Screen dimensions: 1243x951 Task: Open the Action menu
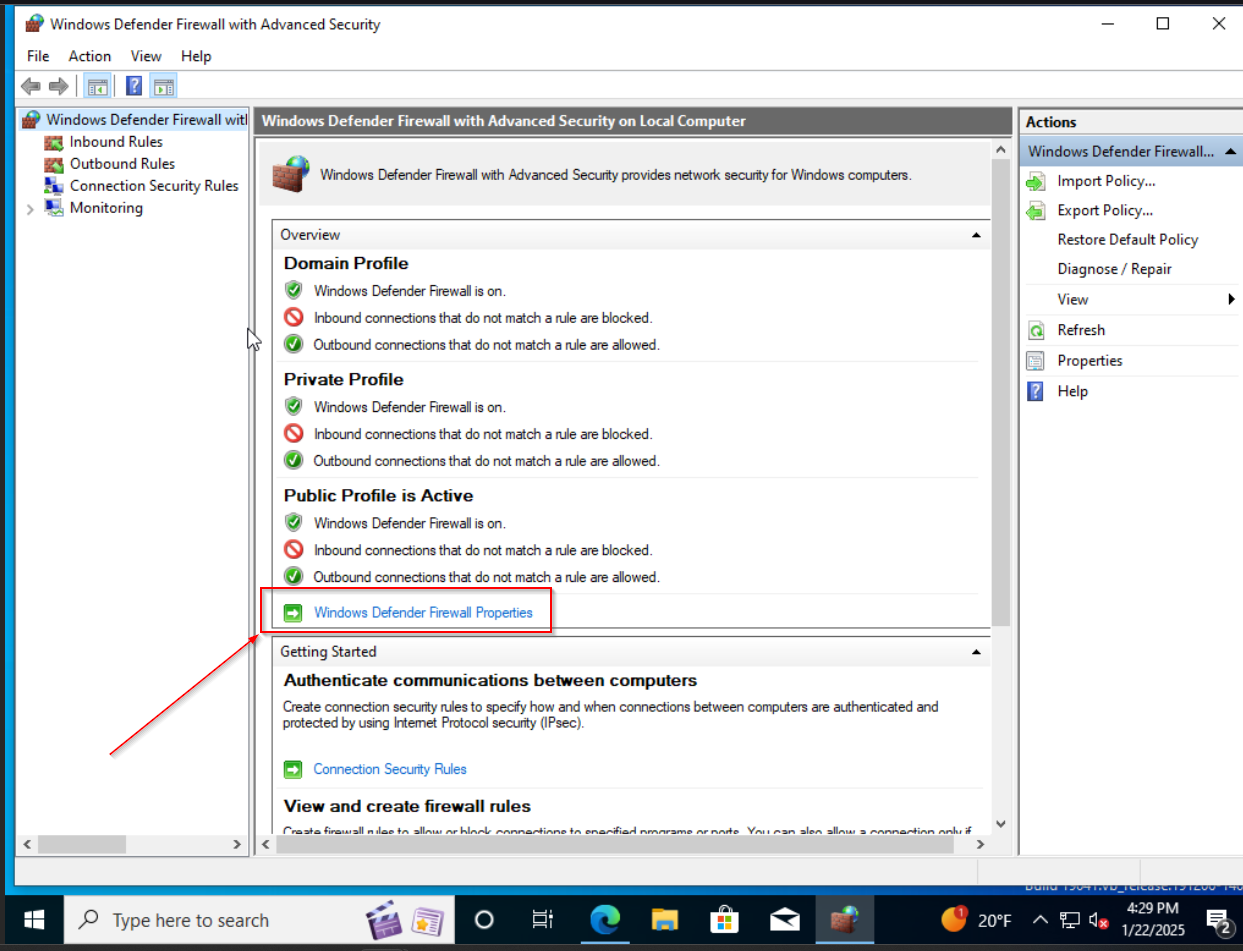tap(90, 56)
